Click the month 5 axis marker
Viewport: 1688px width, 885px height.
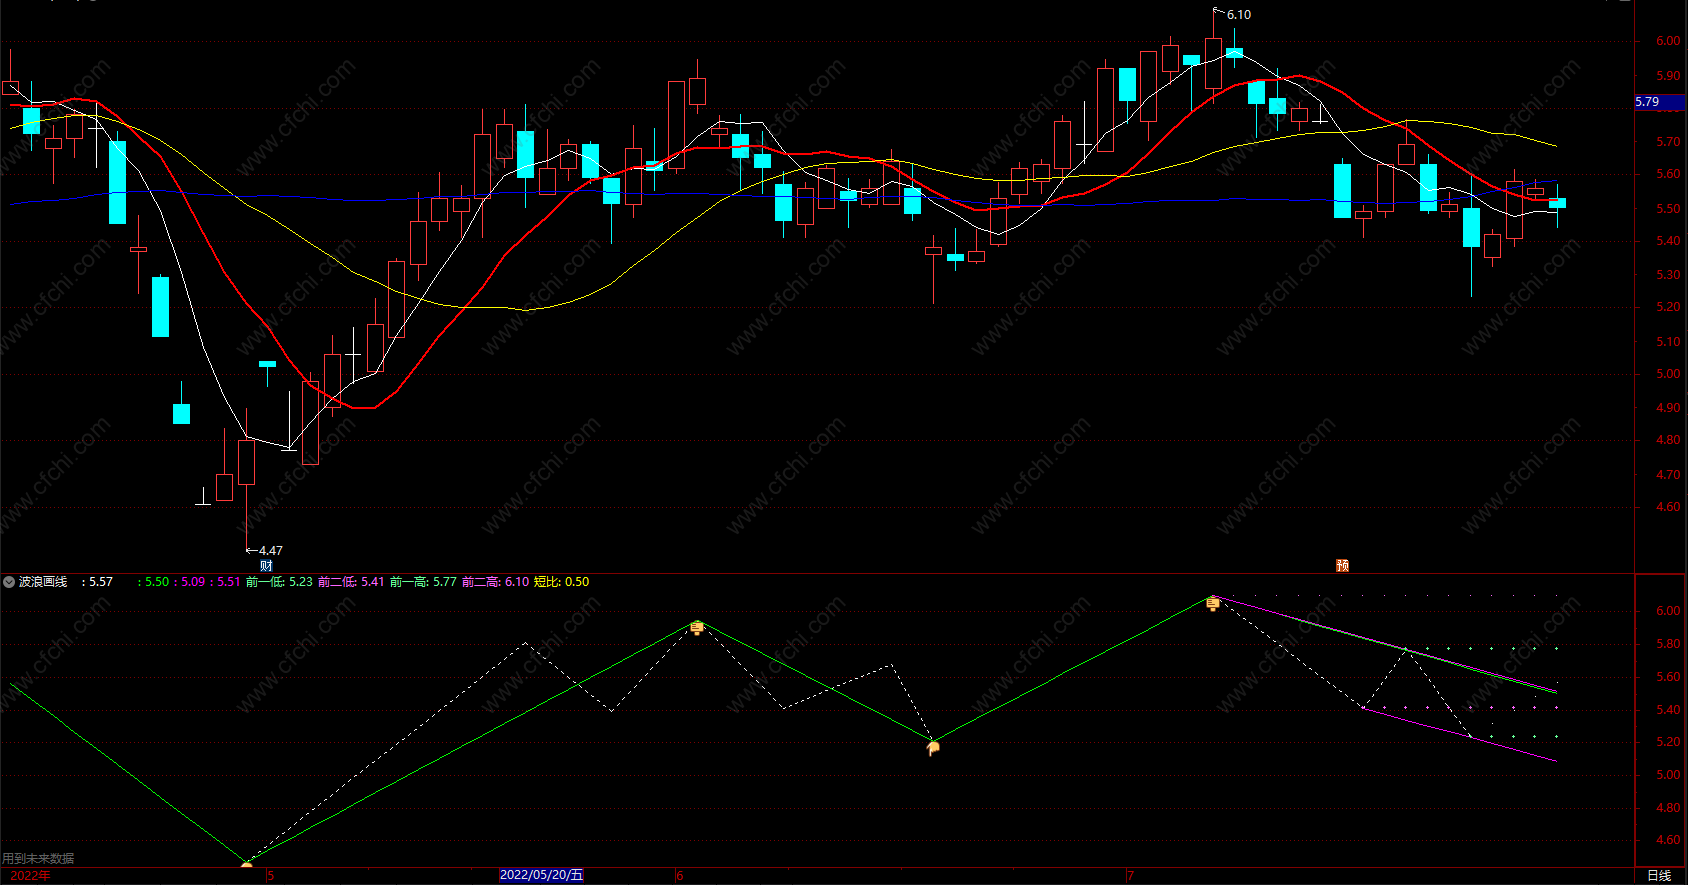[270, 876]
